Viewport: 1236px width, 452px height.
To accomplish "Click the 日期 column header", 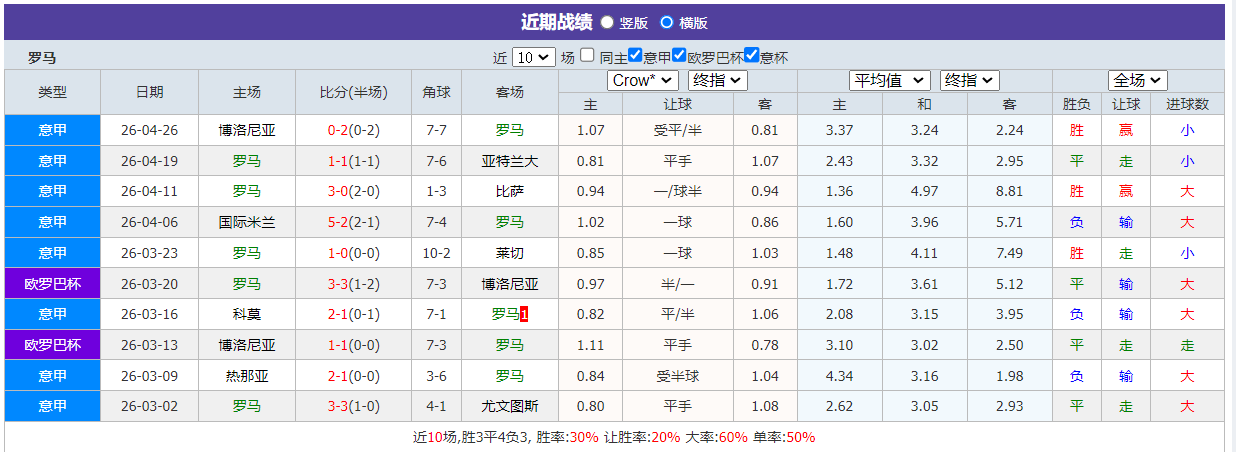I will (150, 92).
